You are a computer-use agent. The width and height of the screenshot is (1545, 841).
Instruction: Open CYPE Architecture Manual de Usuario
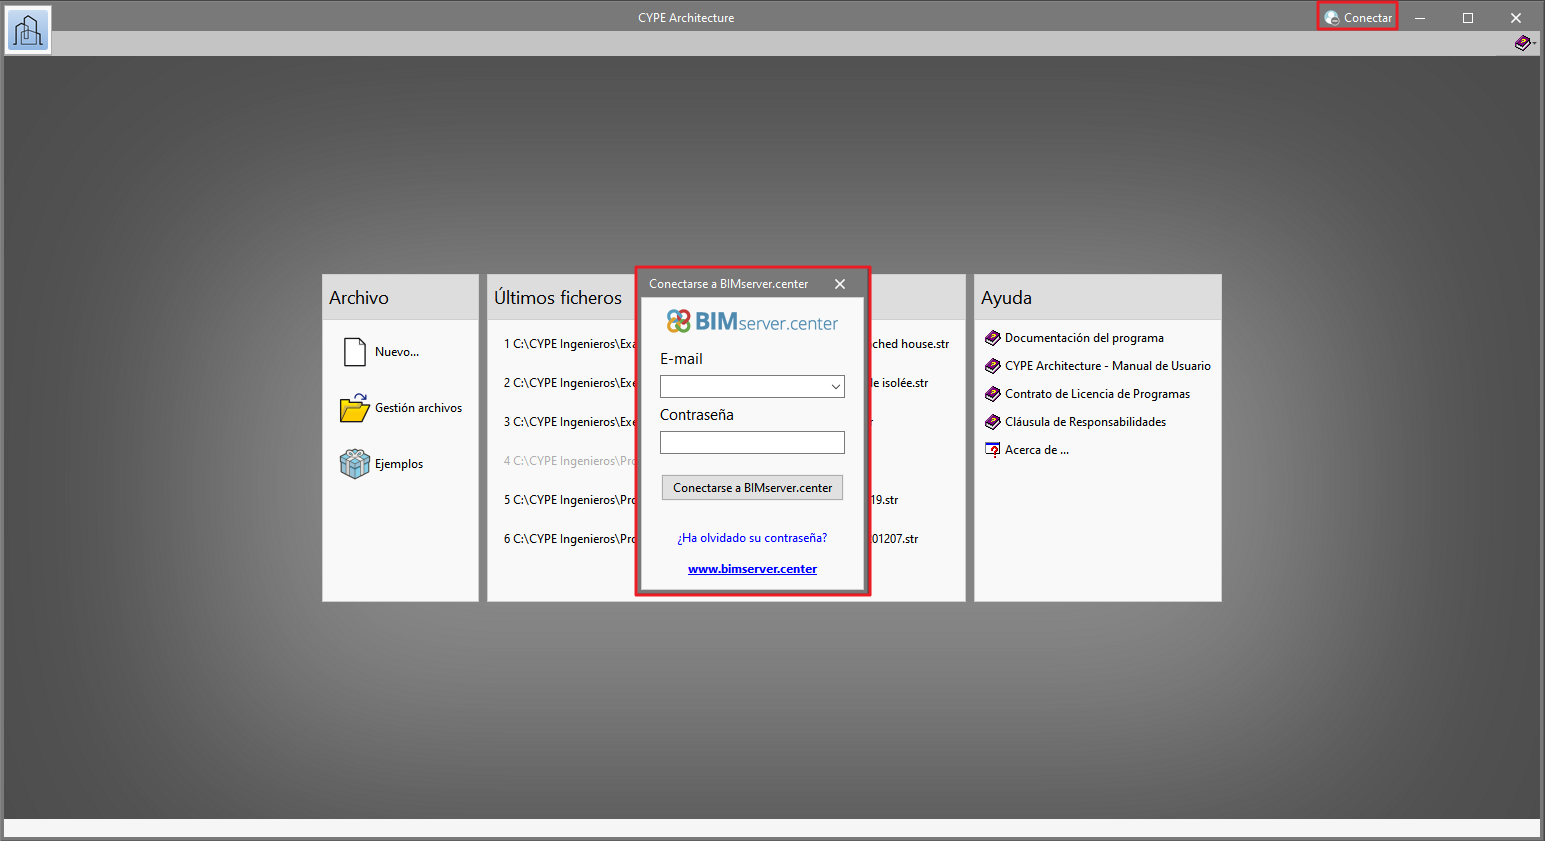[1107, 366]
